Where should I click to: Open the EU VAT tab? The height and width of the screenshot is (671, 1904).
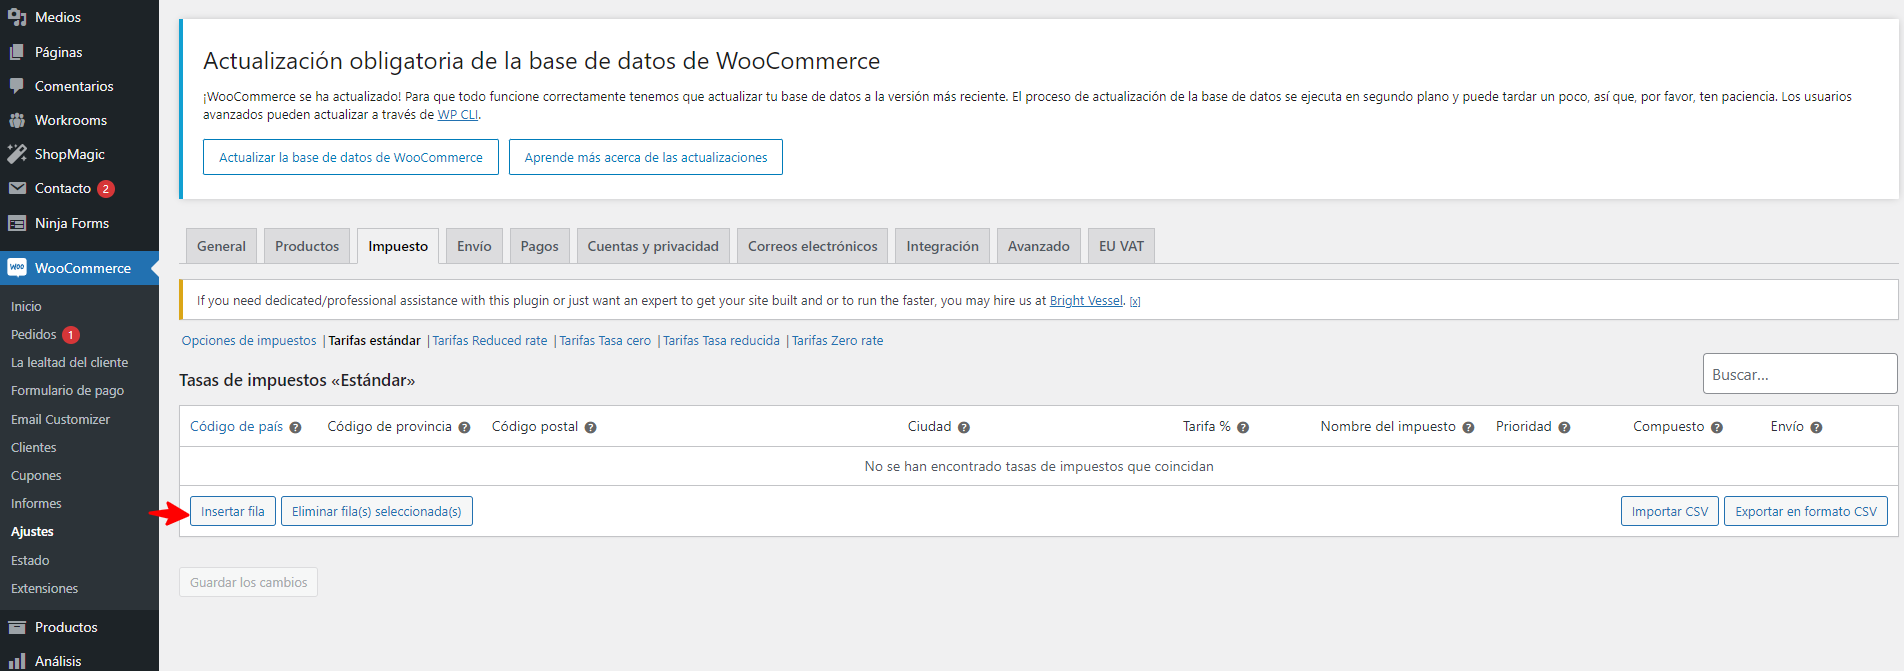(x=1121, y=246)
